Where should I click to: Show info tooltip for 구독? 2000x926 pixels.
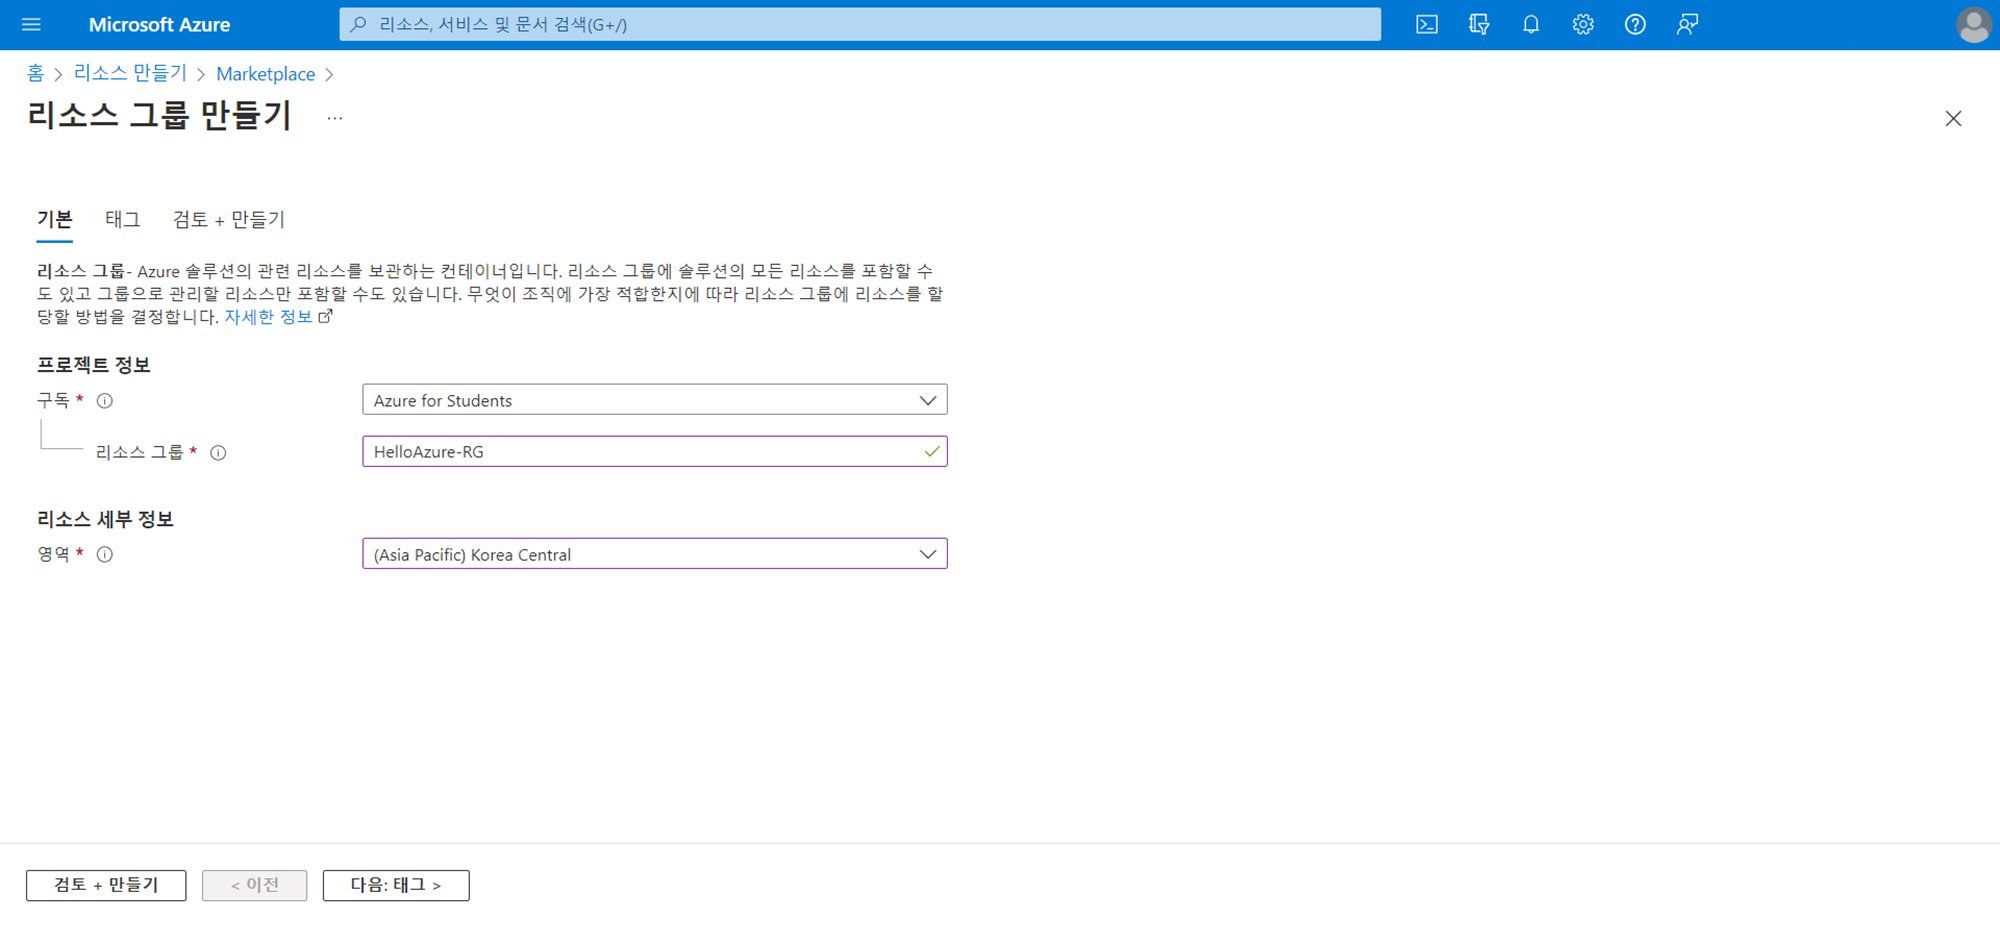(x=105, y=401)
